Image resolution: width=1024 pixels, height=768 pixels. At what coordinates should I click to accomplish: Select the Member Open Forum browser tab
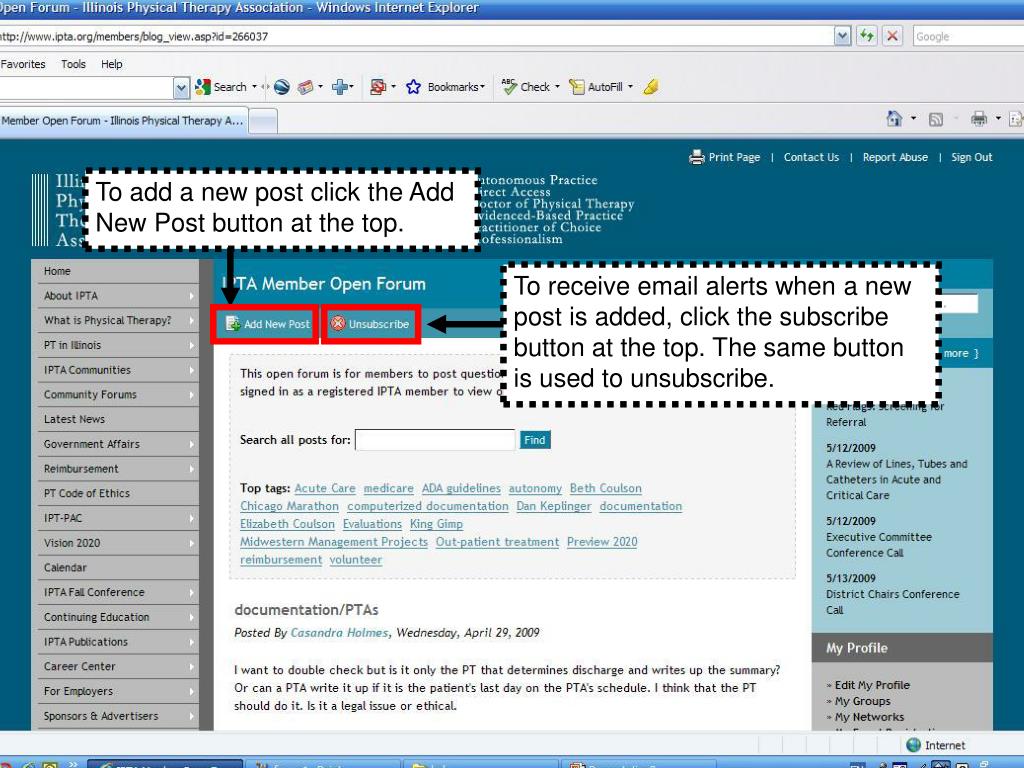[x=123, y=121]
